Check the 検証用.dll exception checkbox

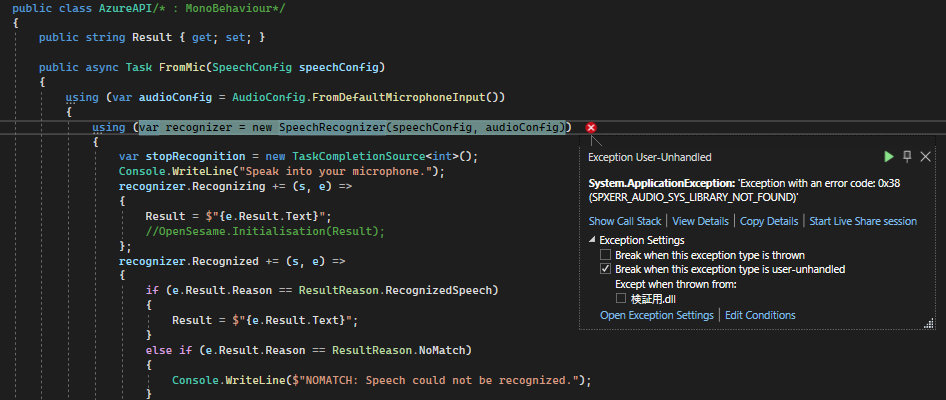tap(621, 298)
